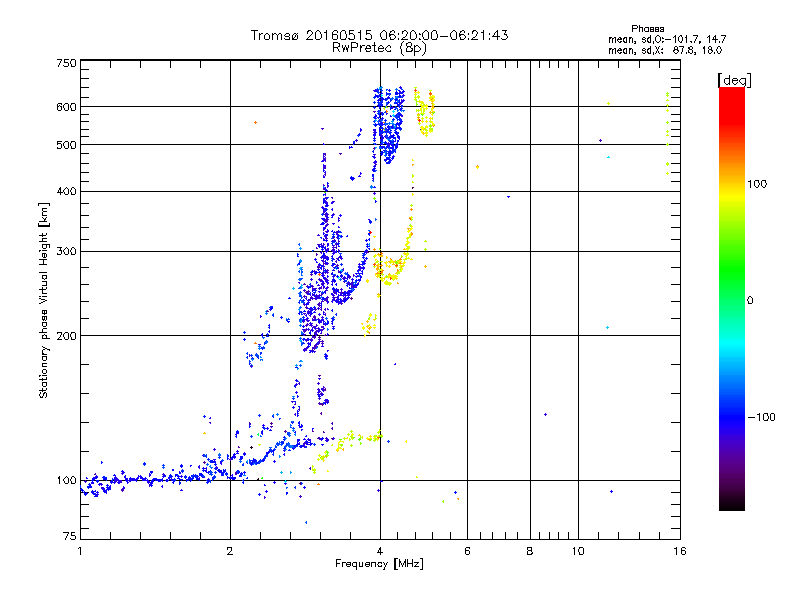Image resolution: width=800 pixels, height=600 pixels.
Task: Click the y-axis tick label '400'
Action: point(66,191)
